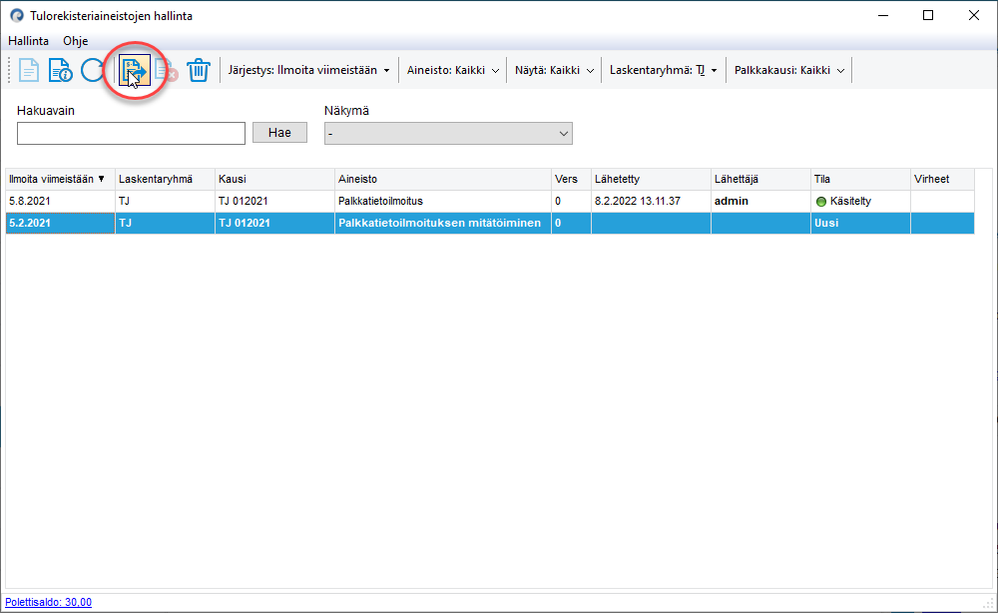Viewport: 998px width, 613px height.
Task: Close the Tulorekisteriaineistojen hallinta window
Action: pos(974,15)
